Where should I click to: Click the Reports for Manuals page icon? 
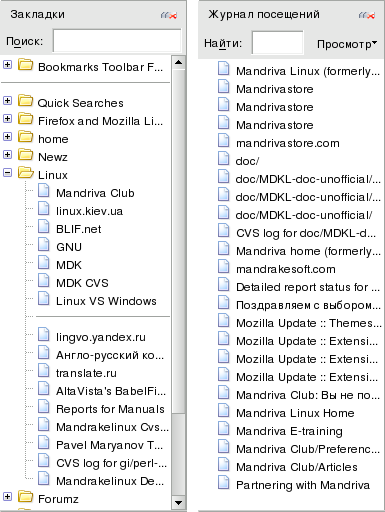point(44,407)
